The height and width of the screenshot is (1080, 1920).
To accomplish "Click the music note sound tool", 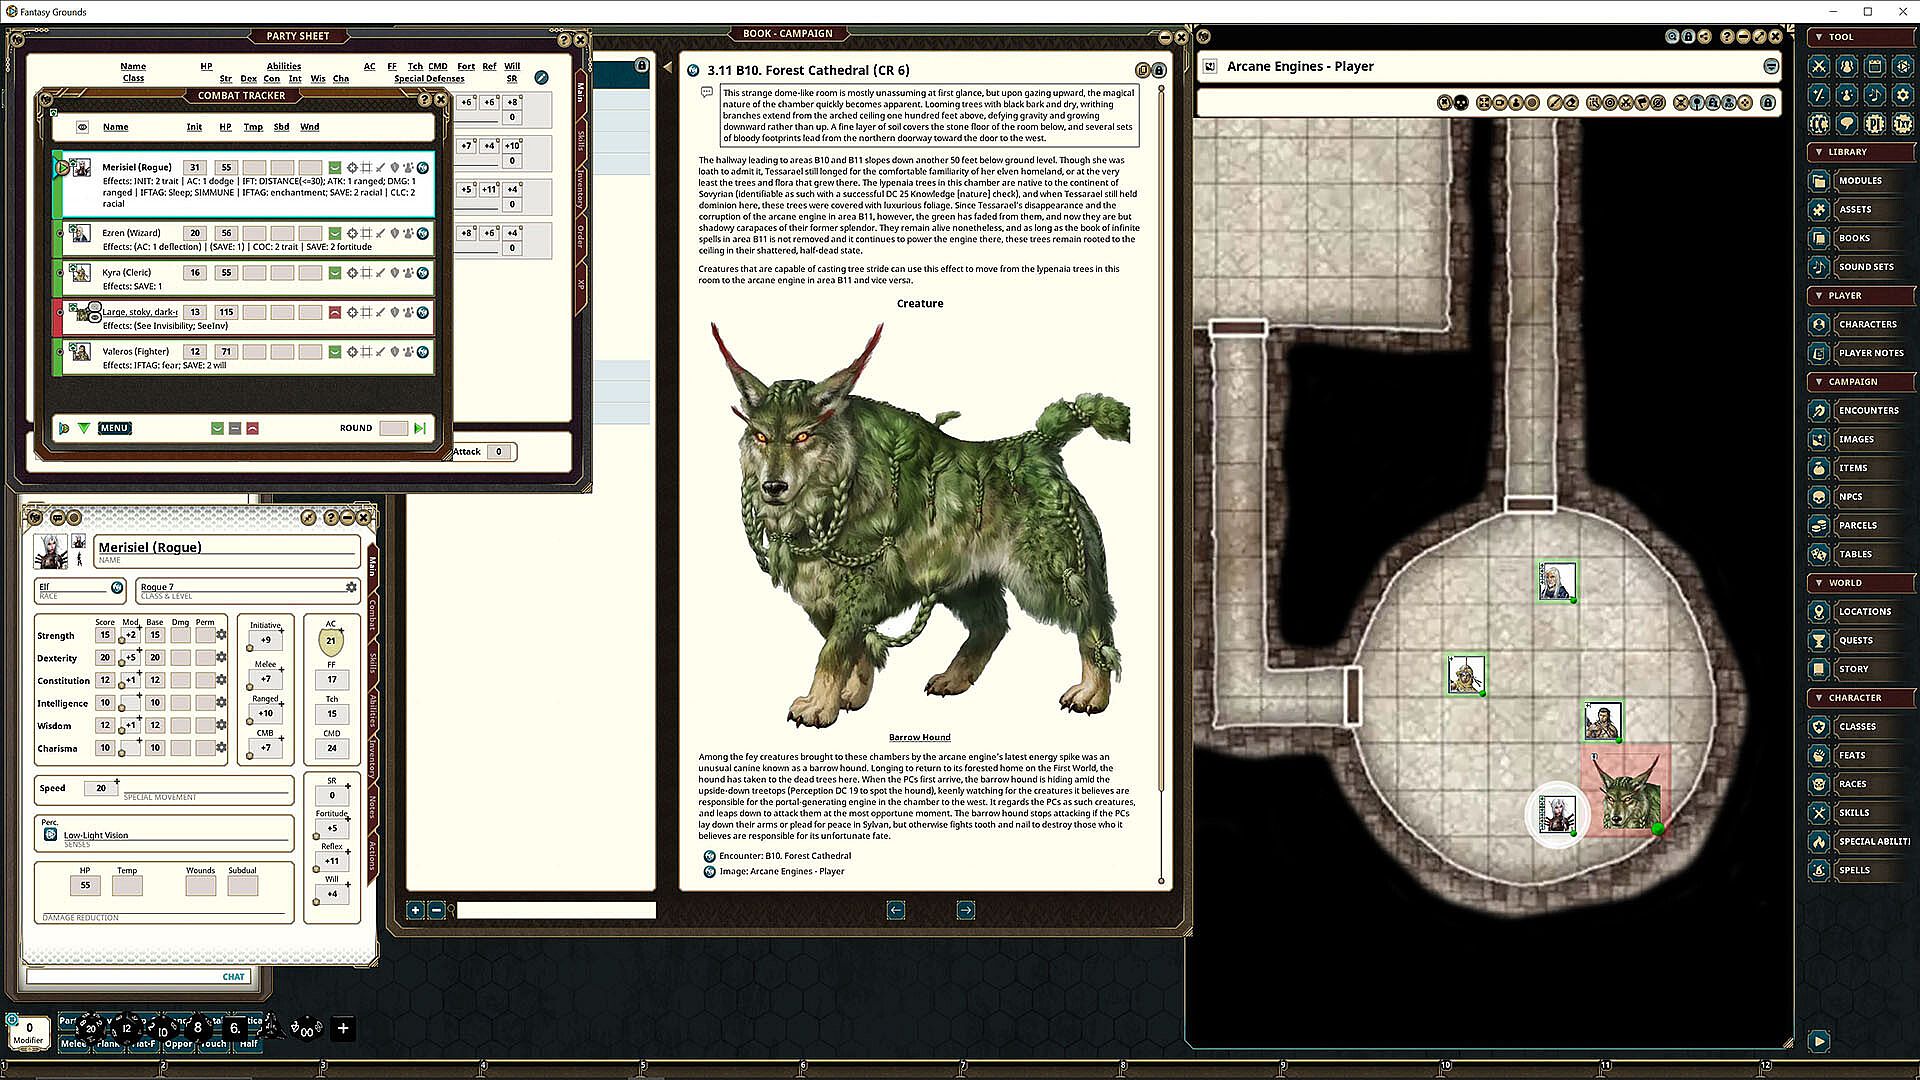I will tap(1874, 95).
